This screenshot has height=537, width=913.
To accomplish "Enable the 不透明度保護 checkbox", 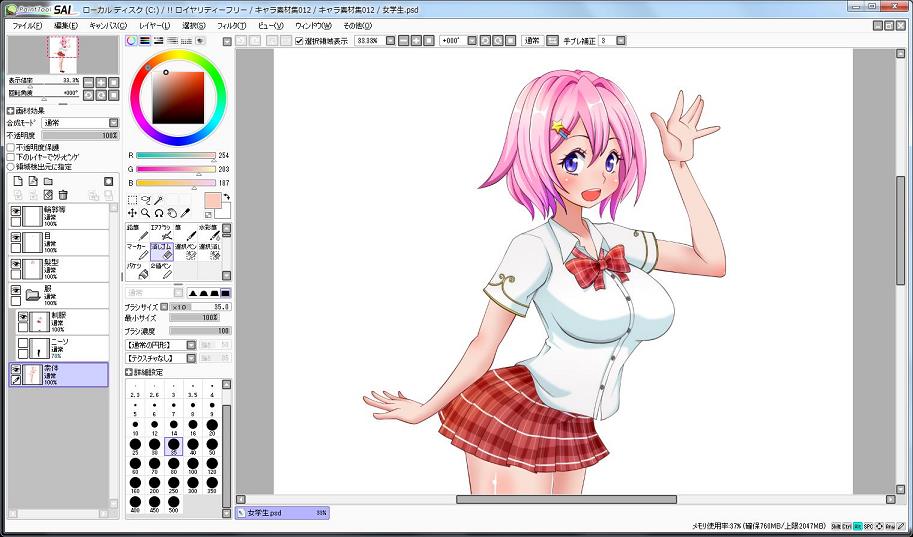I will (11, 147).
